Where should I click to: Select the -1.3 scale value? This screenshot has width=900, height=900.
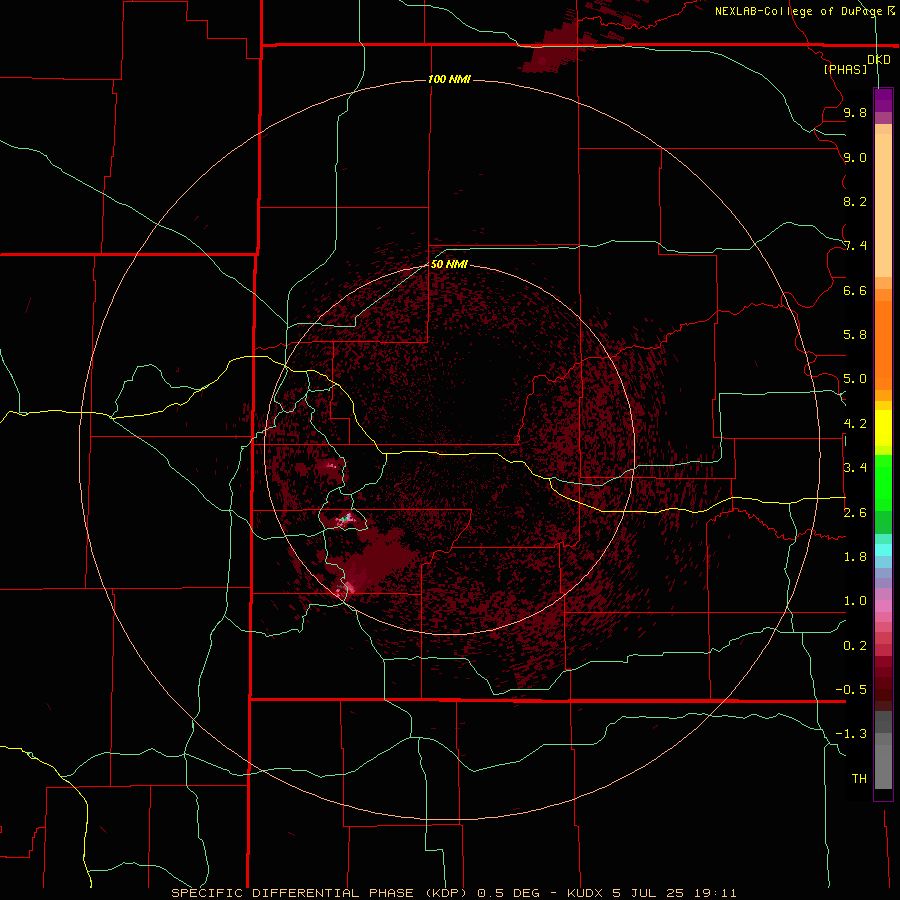click(851, 734)
